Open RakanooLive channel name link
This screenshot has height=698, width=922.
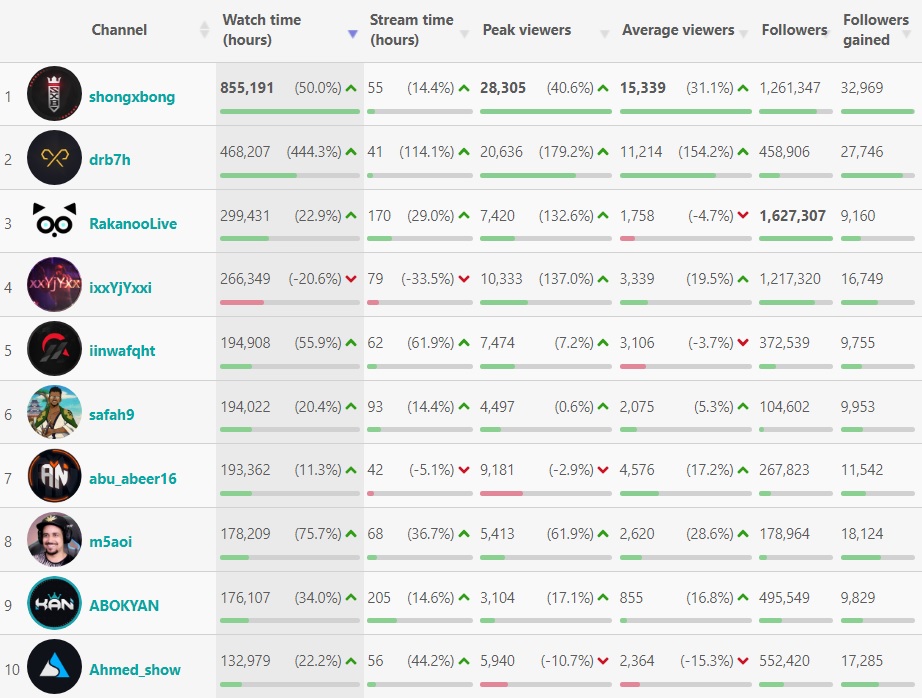click(133, 224)
